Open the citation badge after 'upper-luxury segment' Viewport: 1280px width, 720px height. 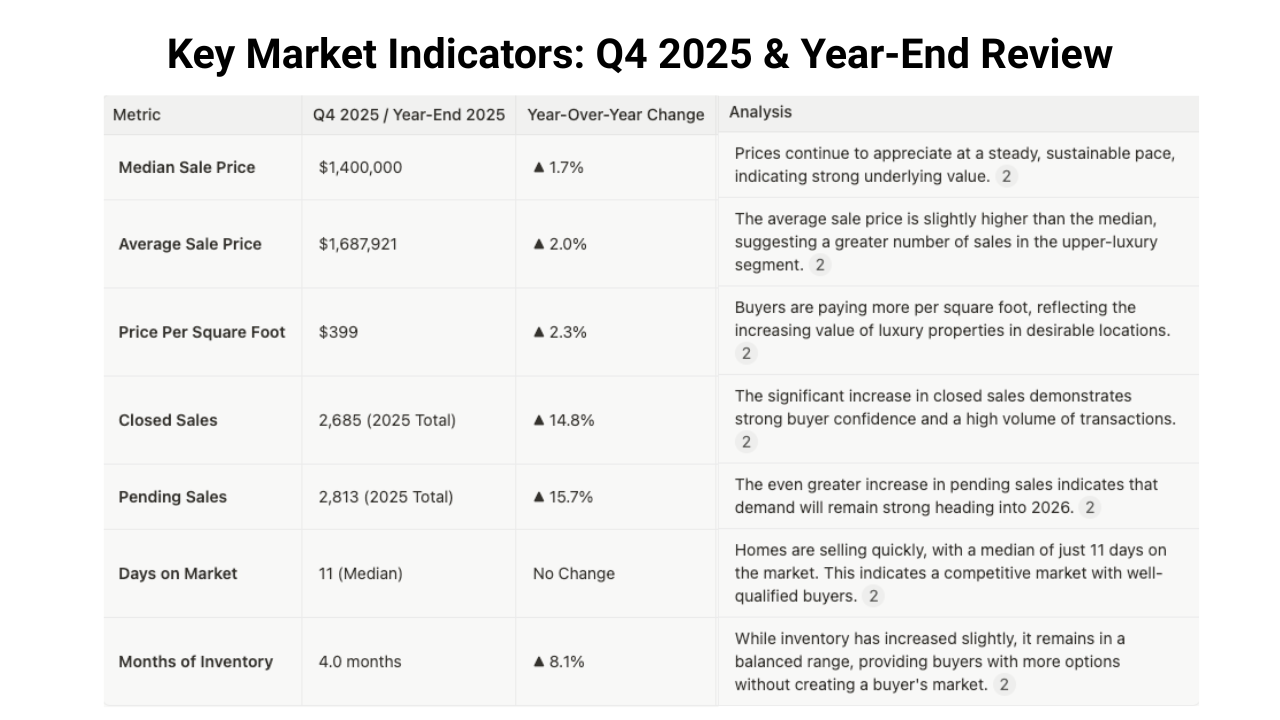tap(820, 265)
